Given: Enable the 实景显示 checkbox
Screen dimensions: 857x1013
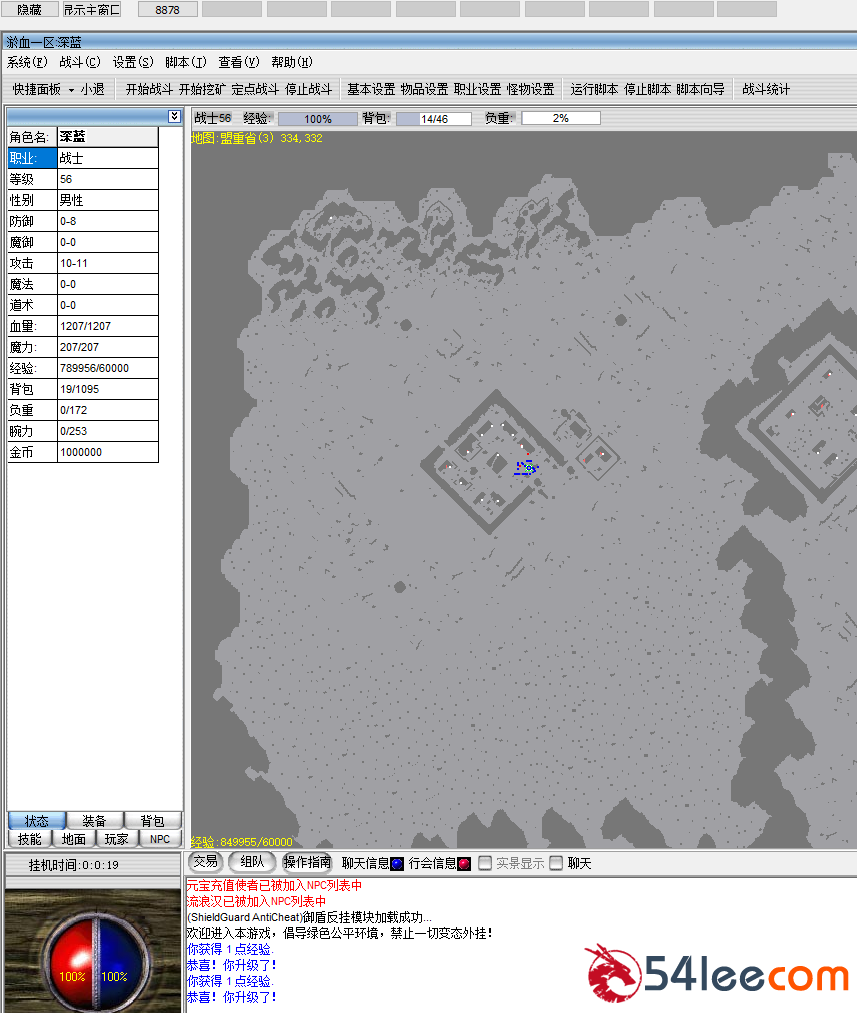Looking at the screenshot, I should pos(485,863).
